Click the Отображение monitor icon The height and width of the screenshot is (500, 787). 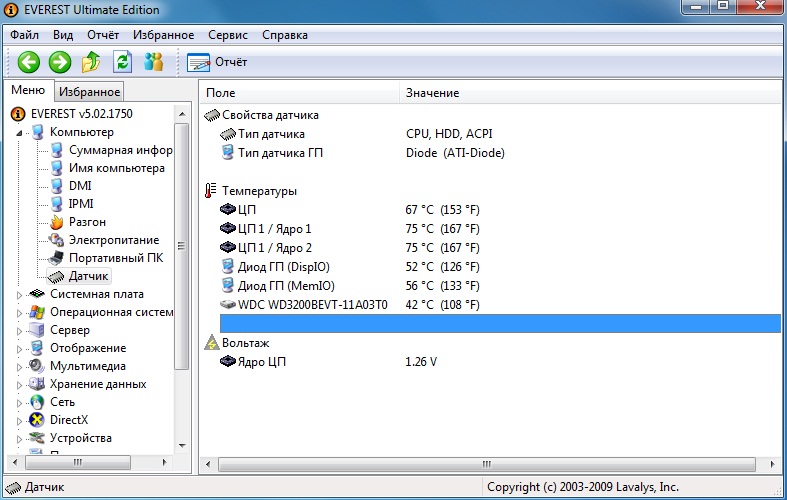point(37,348)
